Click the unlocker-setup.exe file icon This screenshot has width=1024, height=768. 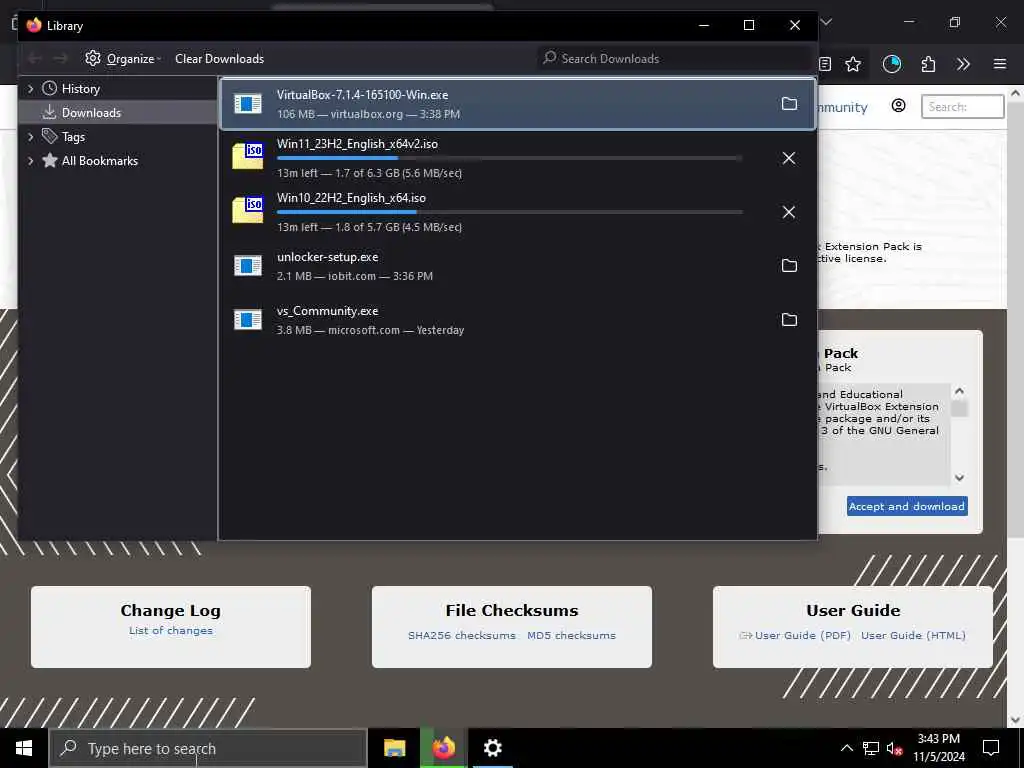pyautogui.click(x=248, y=266)
